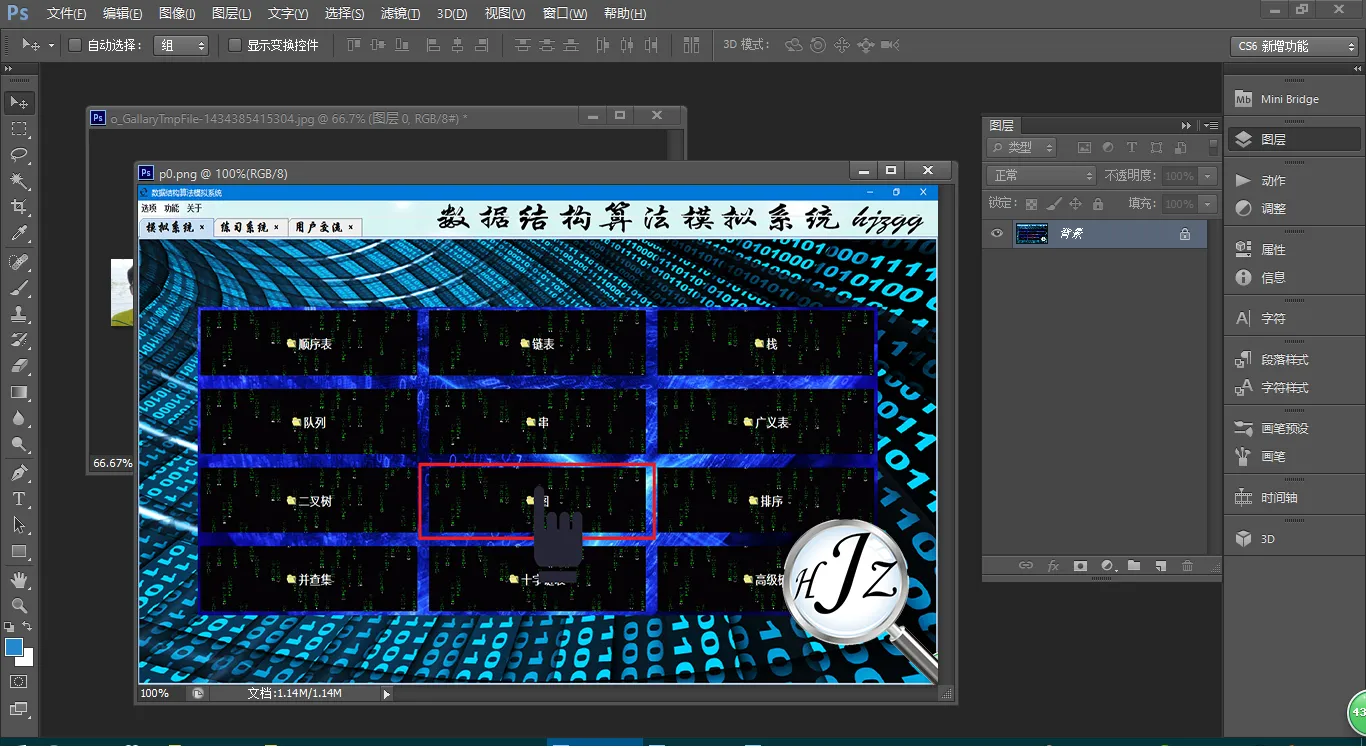Screen dimensions: 1366x748
Task: Select the Lasso tool
Action: click(19, 155)
